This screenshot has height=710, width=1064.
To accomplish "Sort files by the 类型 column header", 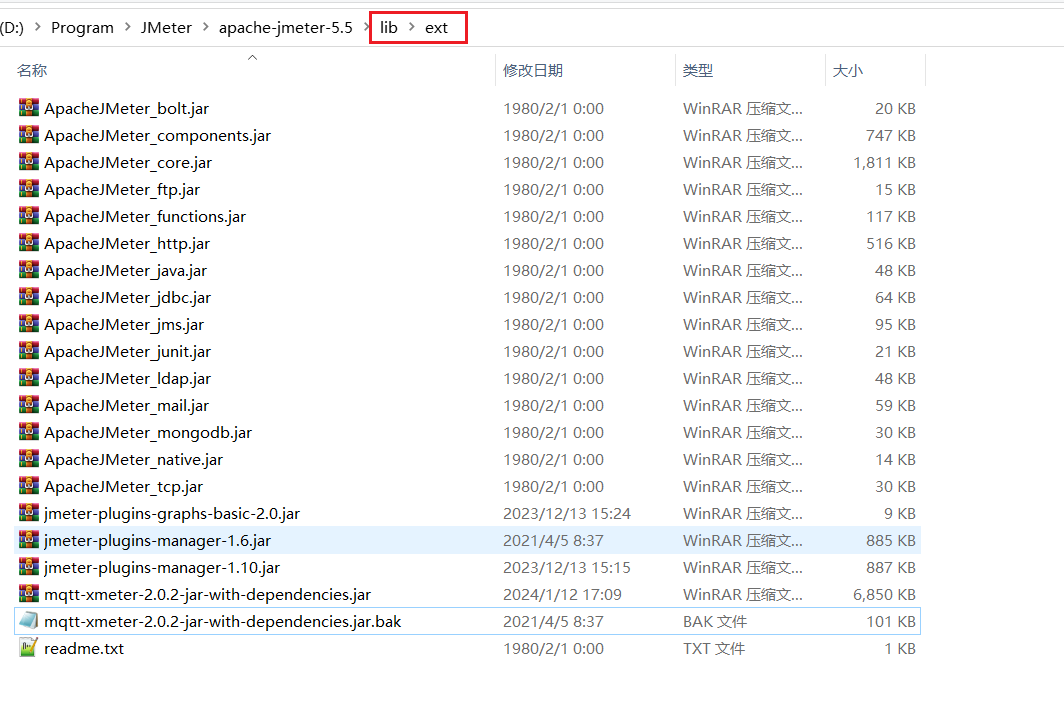I will [698, 71].
